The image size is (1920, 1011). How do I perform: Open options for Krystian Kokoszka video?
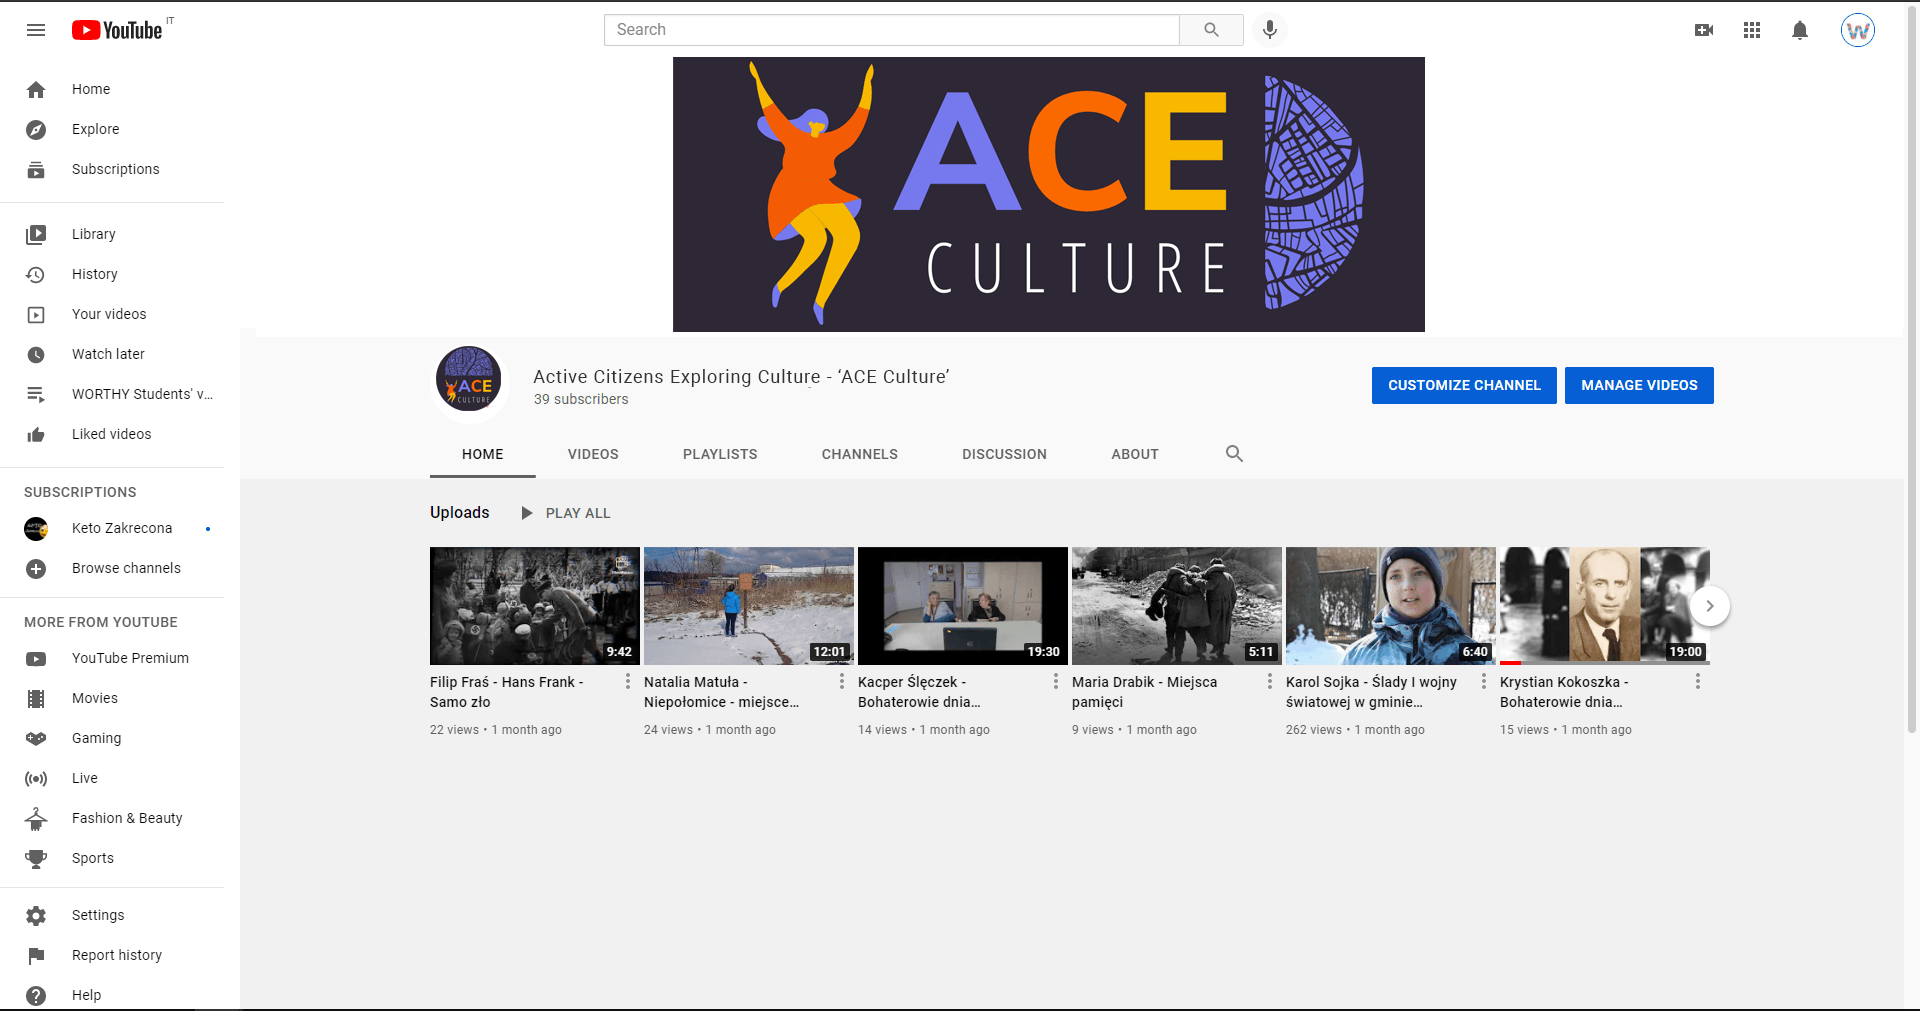[x=1697, y=681]
